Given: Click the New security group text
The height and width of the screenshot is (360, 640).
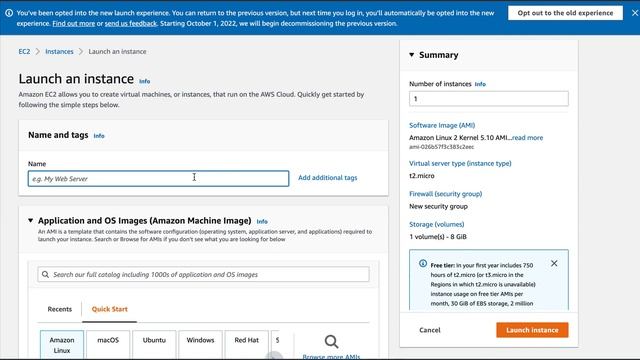Looking at the screenshot, I should point(438,207).
